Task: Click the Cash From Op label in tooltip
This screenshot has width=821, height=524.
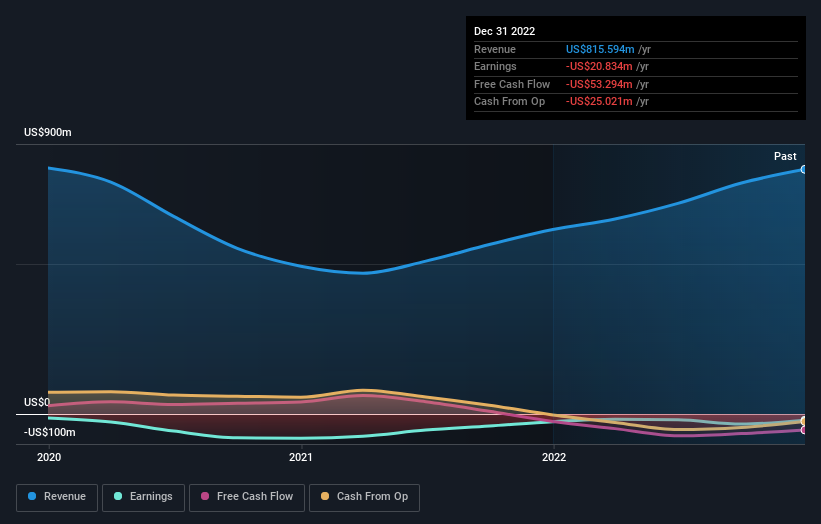Action: [x=509, y=102]
